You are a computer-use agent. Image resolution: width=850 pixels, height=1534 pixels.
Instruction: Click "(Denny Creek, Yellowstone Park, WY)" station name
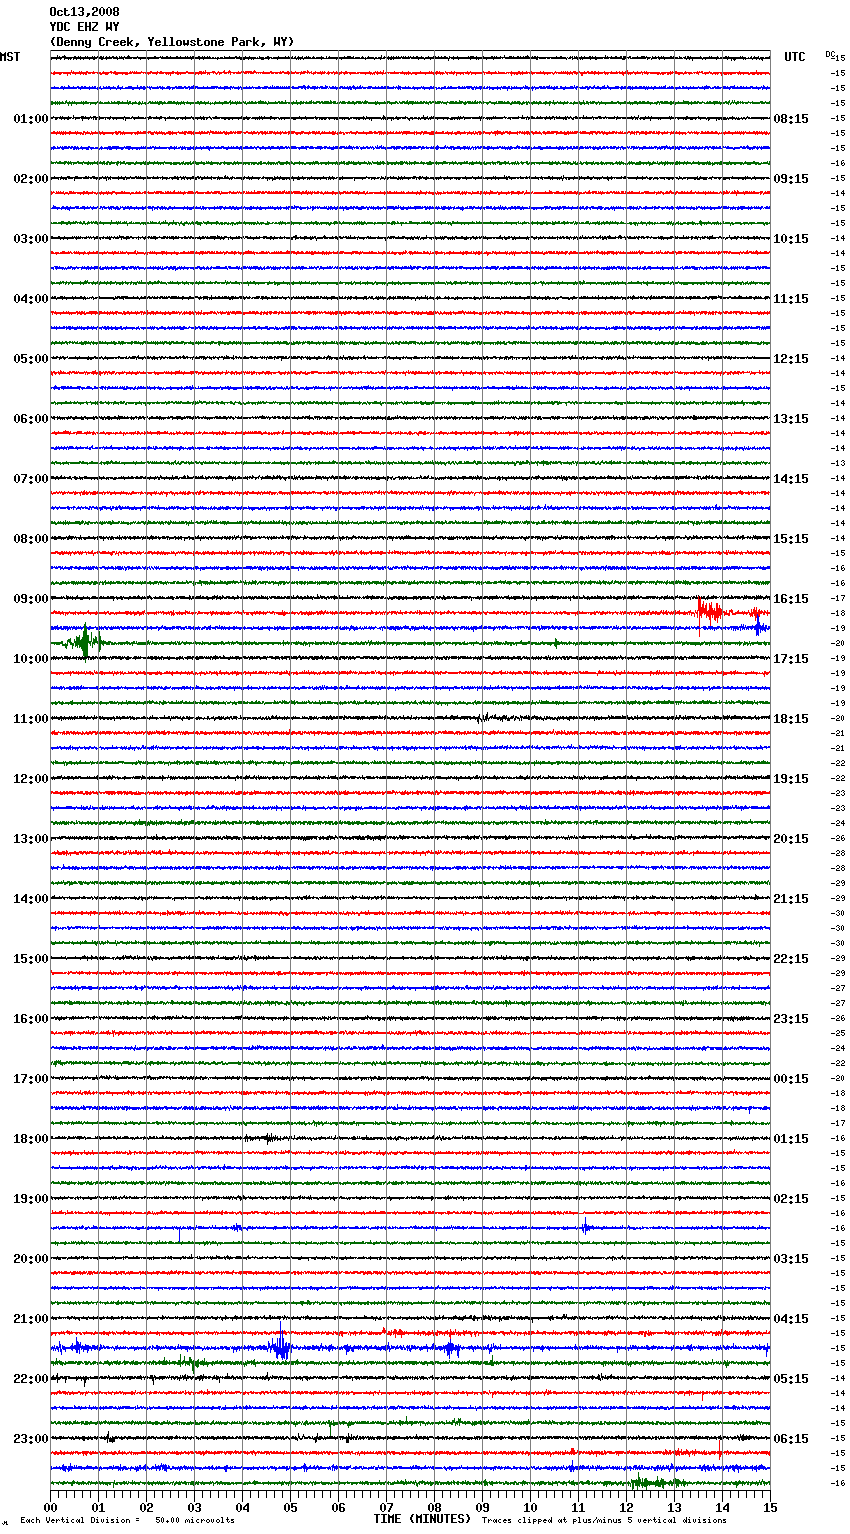[x=172, y=42]
